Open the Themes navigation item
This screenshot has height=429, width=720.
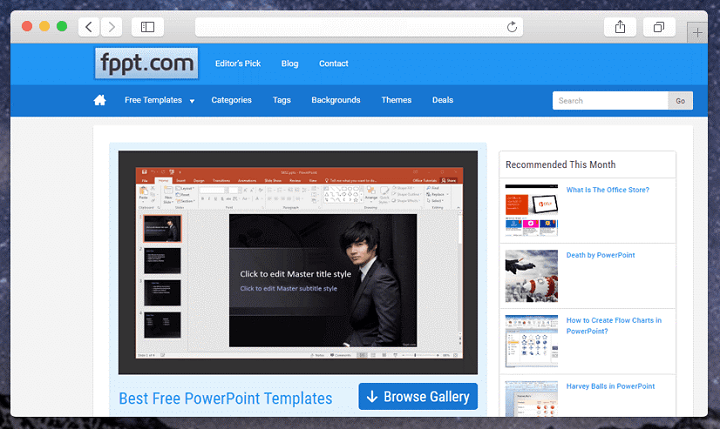coord(396,100)
